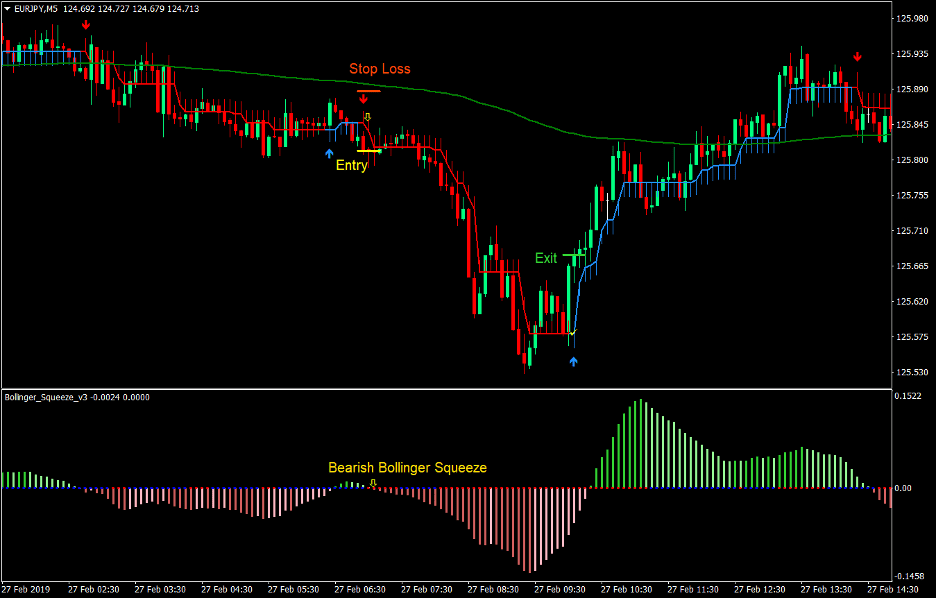Click the blue arrow under the Exit point

[x=573, y=362]
